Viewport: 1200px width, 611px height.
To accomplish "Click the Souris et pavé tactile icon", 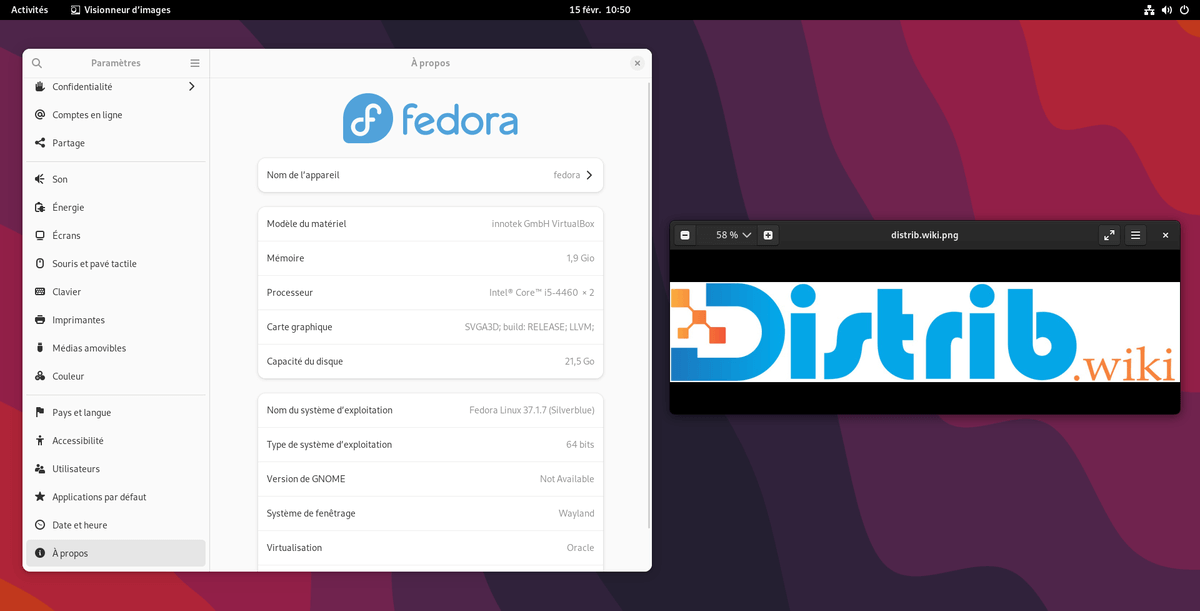I will (x=40, y=264).
